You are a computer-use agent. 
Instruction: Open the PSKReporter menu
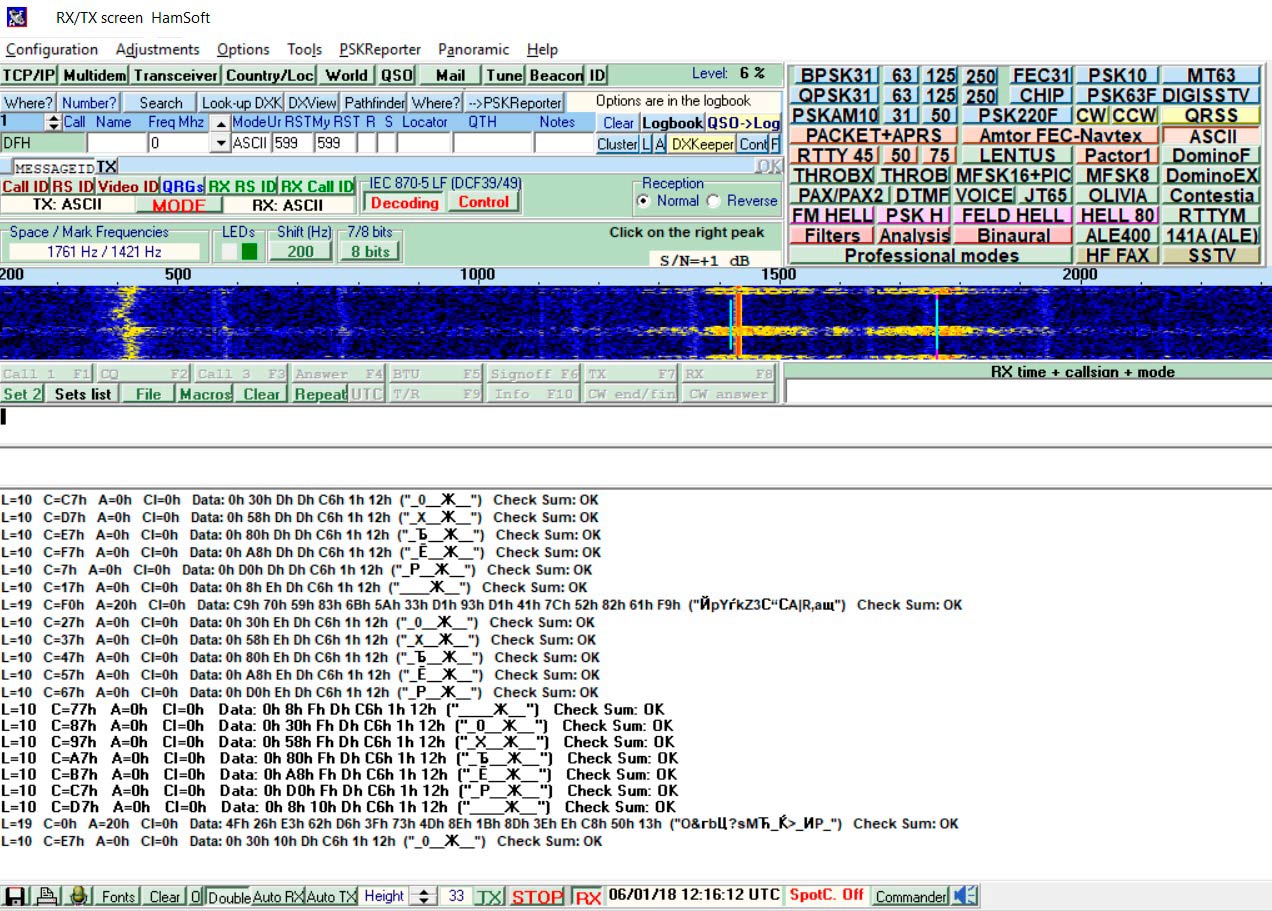pyautogui.click(x=380, y=49)
